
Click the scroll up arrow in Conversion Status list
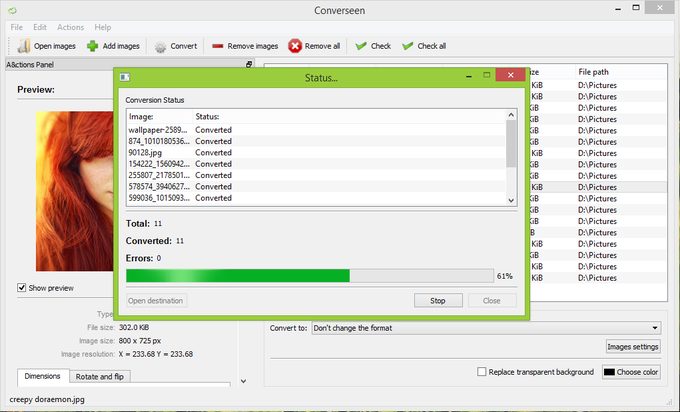[511, 115]
